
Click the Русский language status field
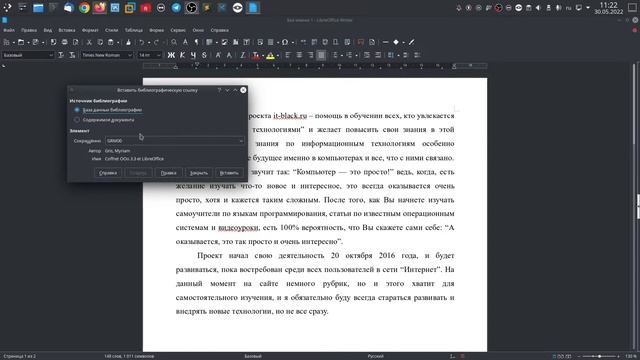click(x=375, y=356)
